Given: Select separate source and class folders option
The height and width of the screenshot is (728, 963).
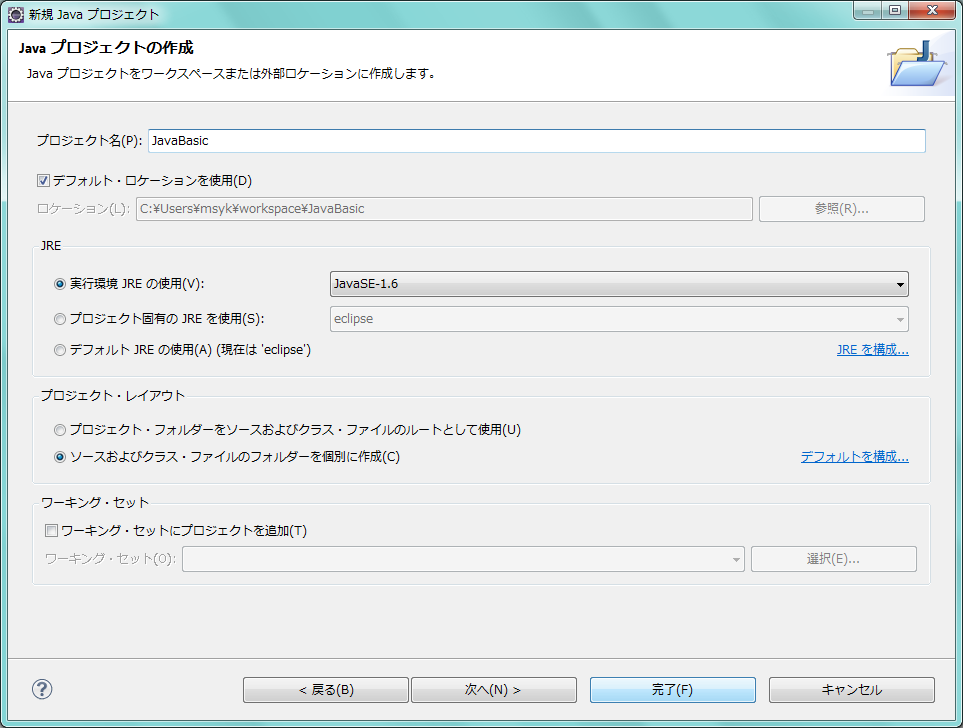Looking at the screenshot, I should (x=60, y=457).
